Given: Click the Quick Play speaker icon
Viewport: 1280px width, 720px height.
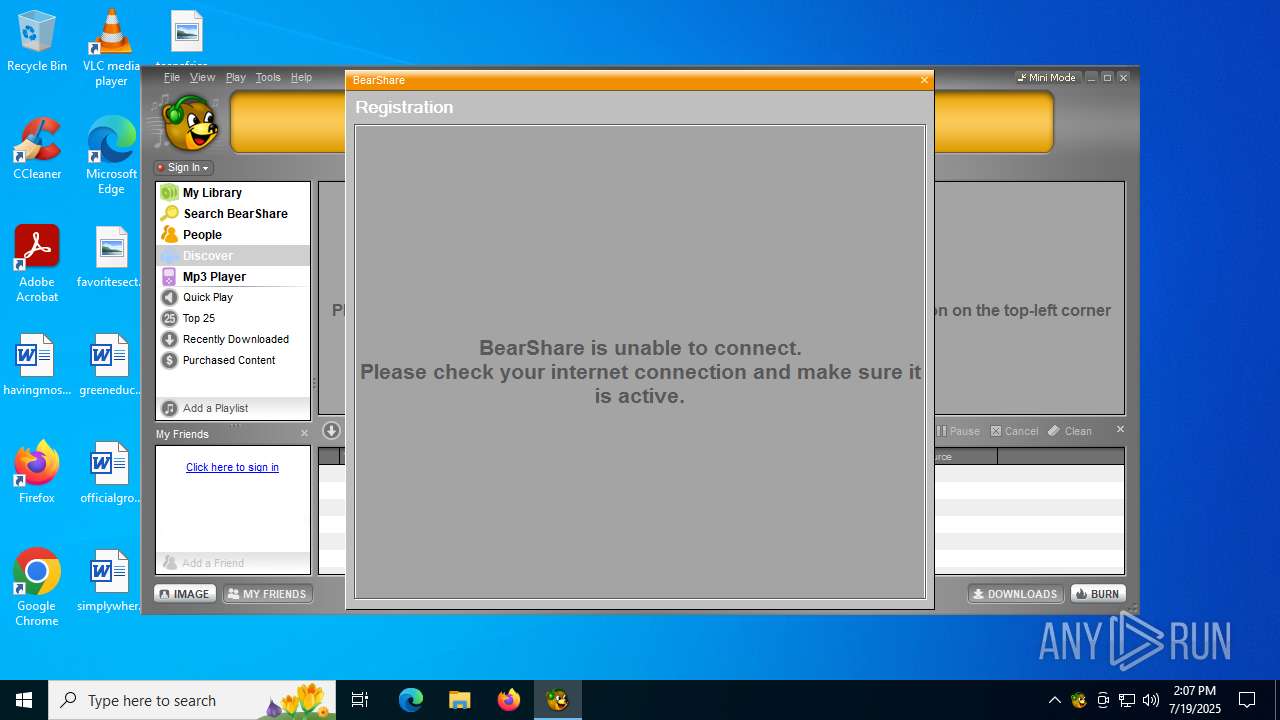Looking at the screenshot, I should click(x=169, y=297).
